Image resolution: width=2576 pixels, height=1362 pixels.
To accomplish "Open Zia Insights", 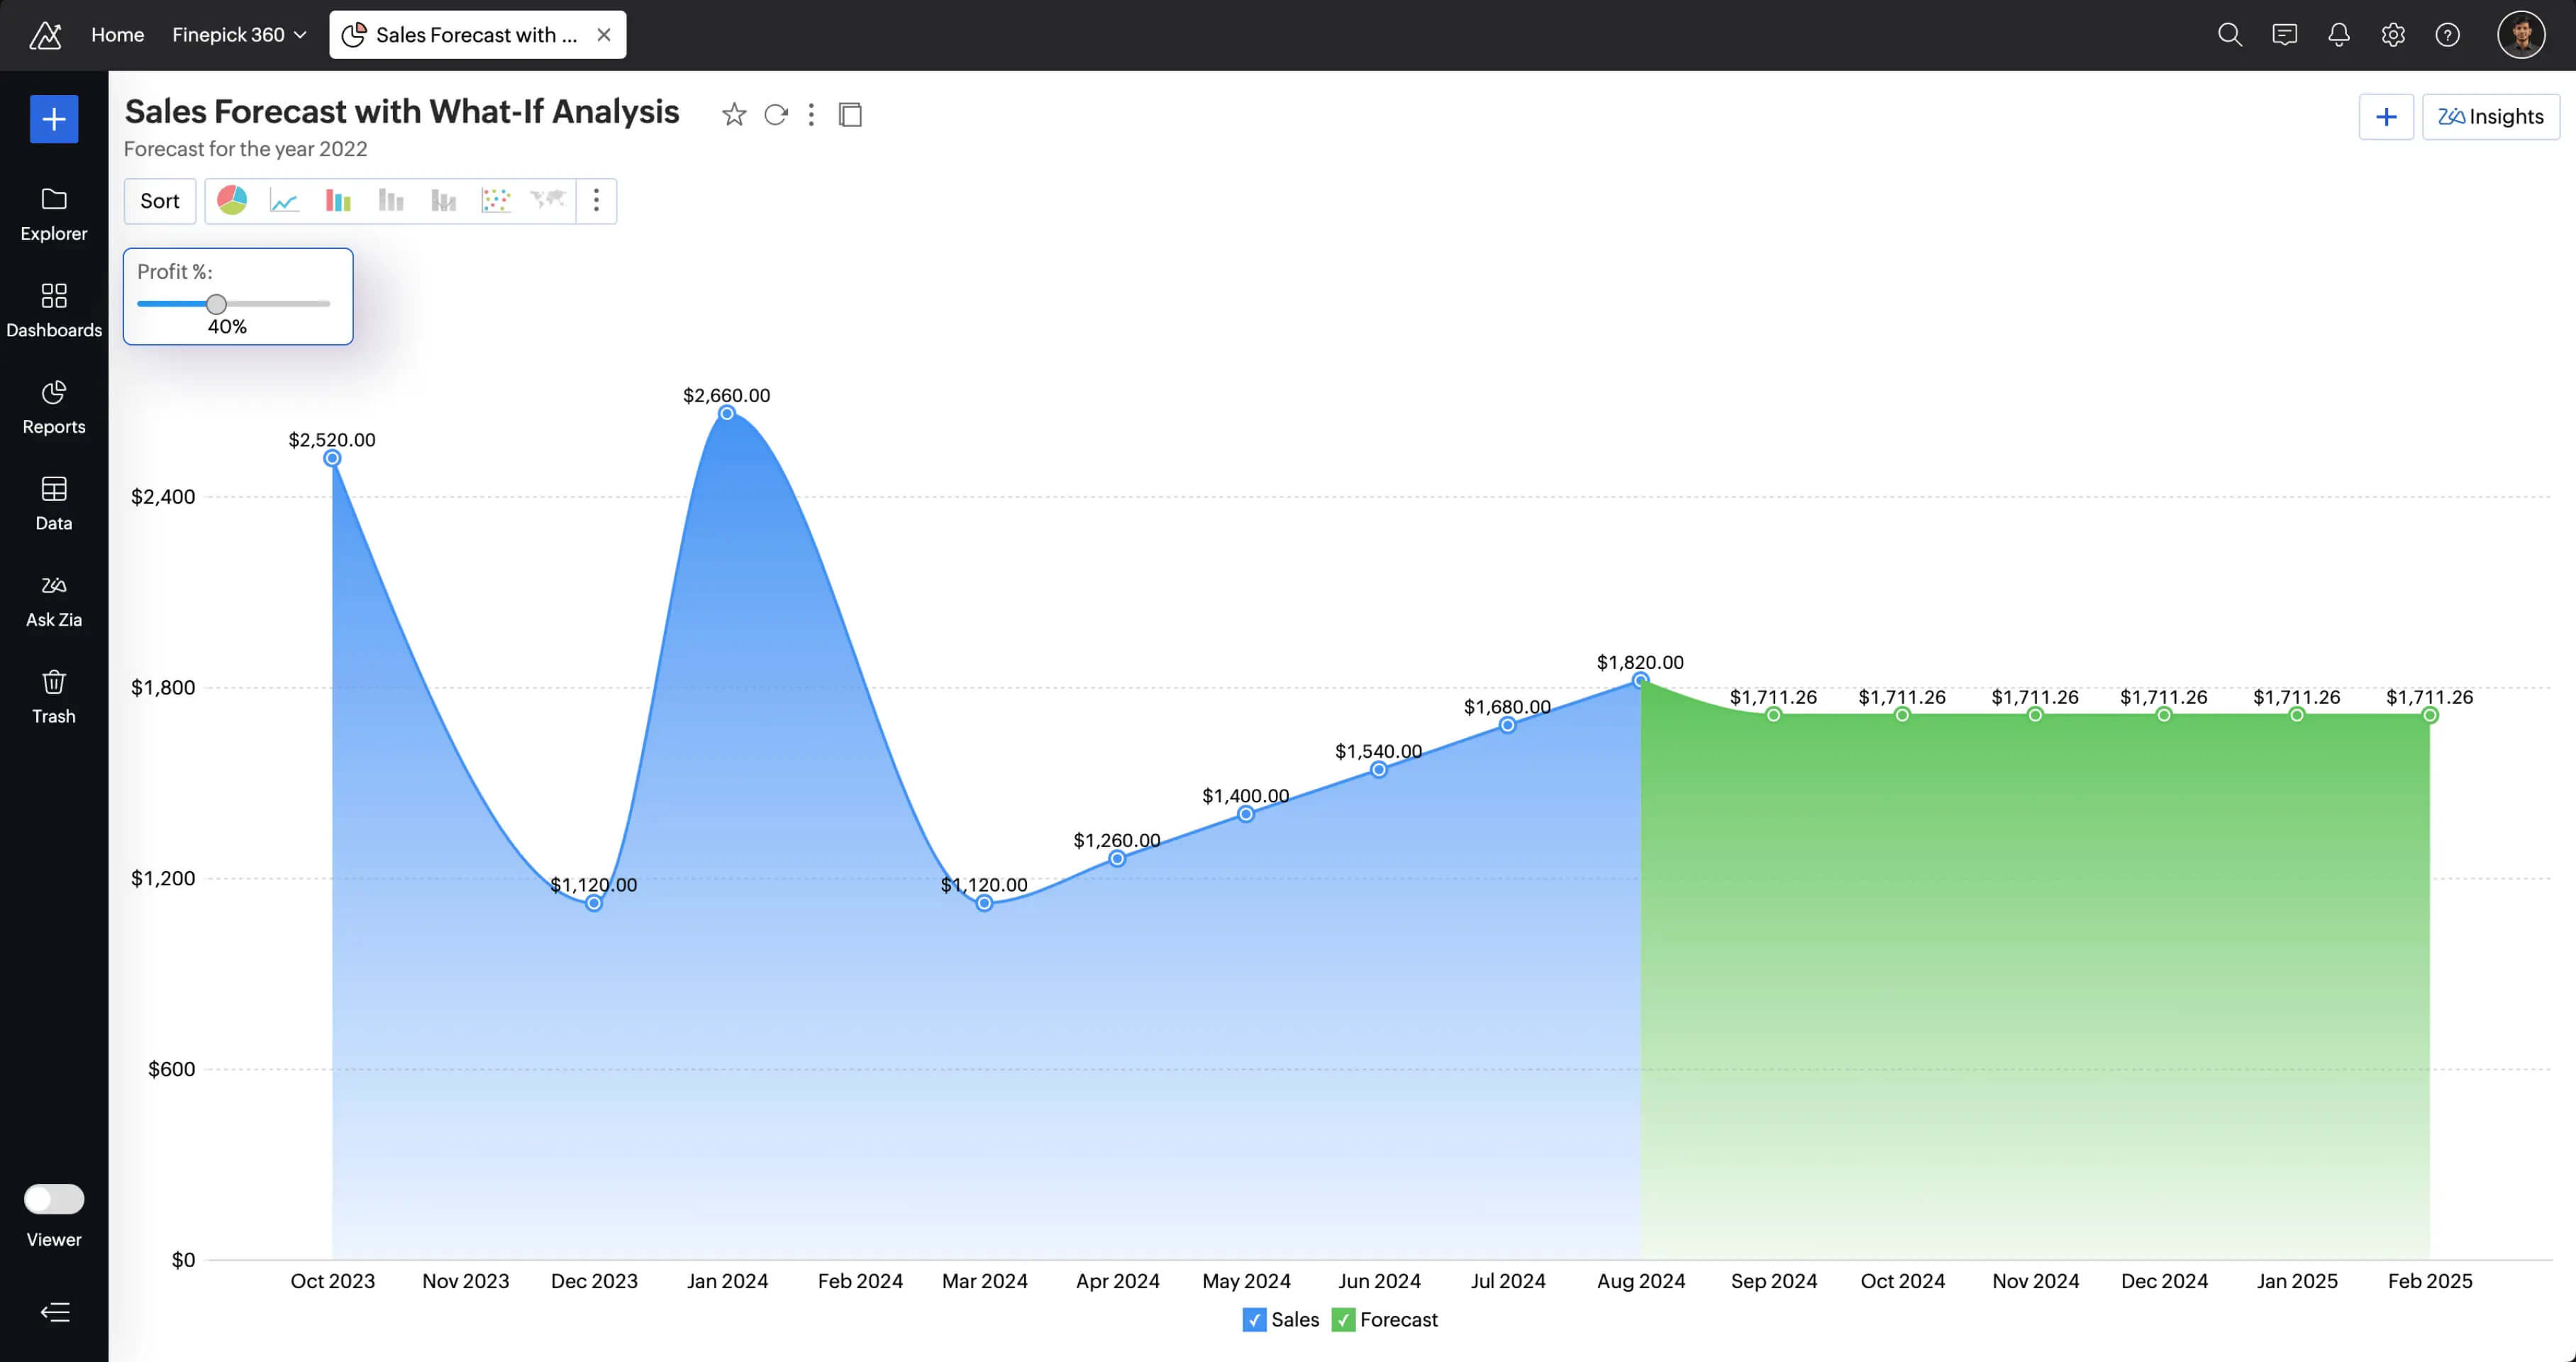I will (x=2490, y=117).
